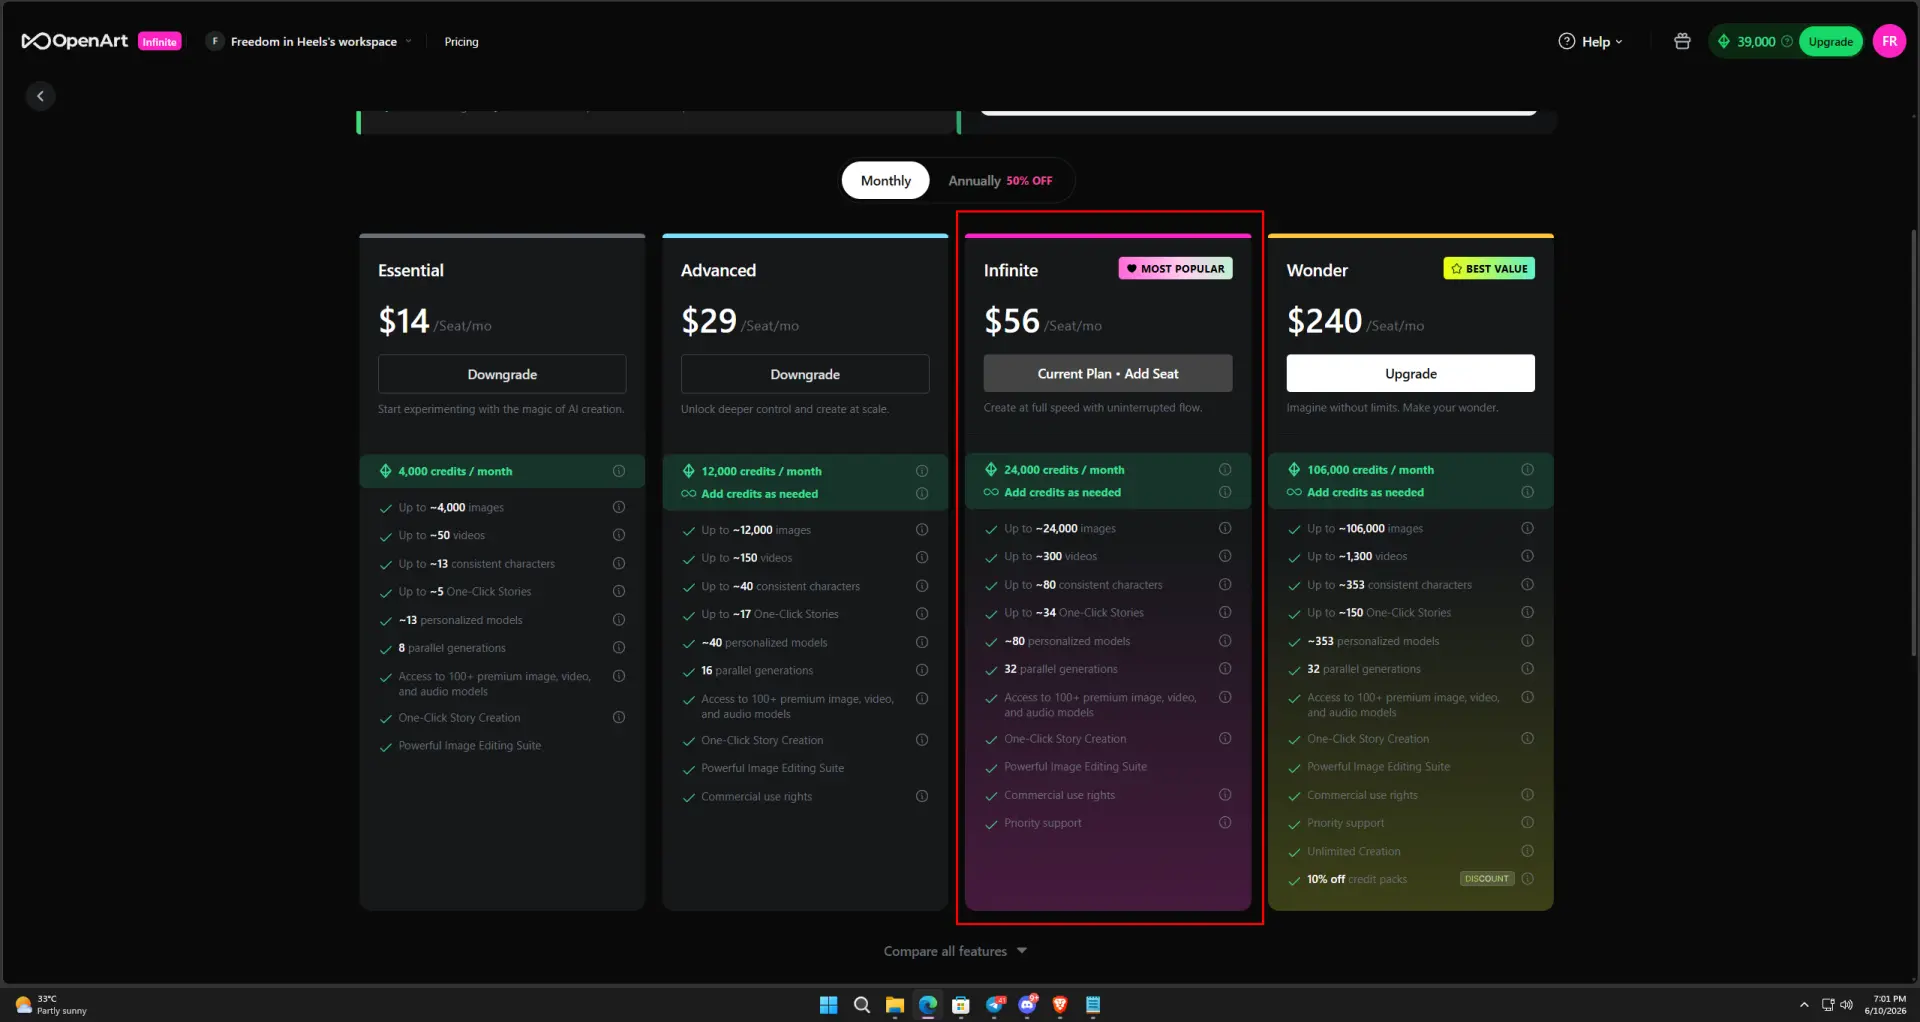Viewport: 1920px width, 1022px height.
Task: Open Telegram from the taskbar
Action: (995, 1005)
